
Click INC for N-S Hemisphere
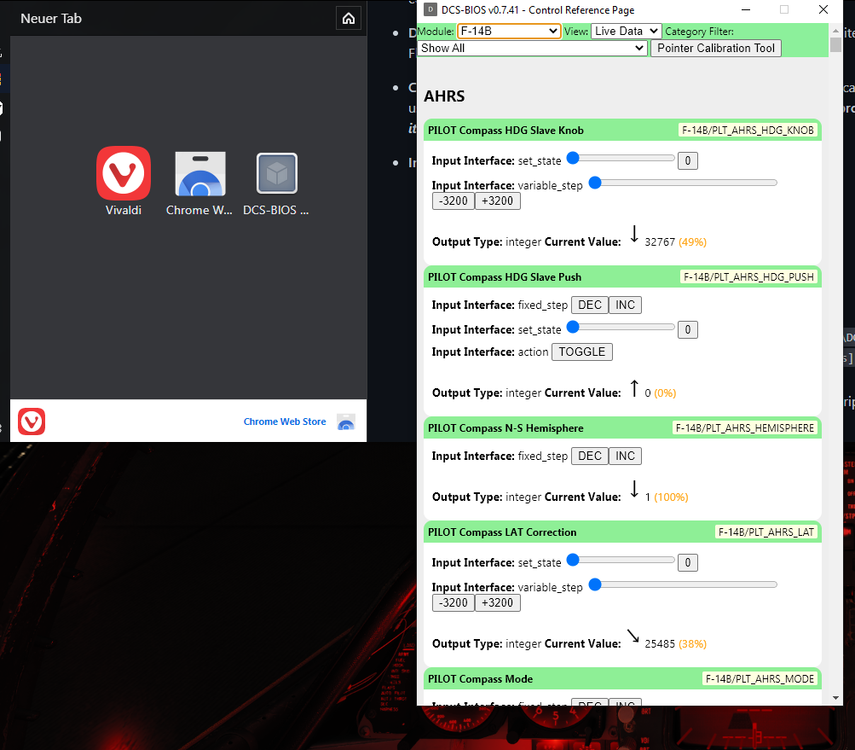[x=625, y=456]
